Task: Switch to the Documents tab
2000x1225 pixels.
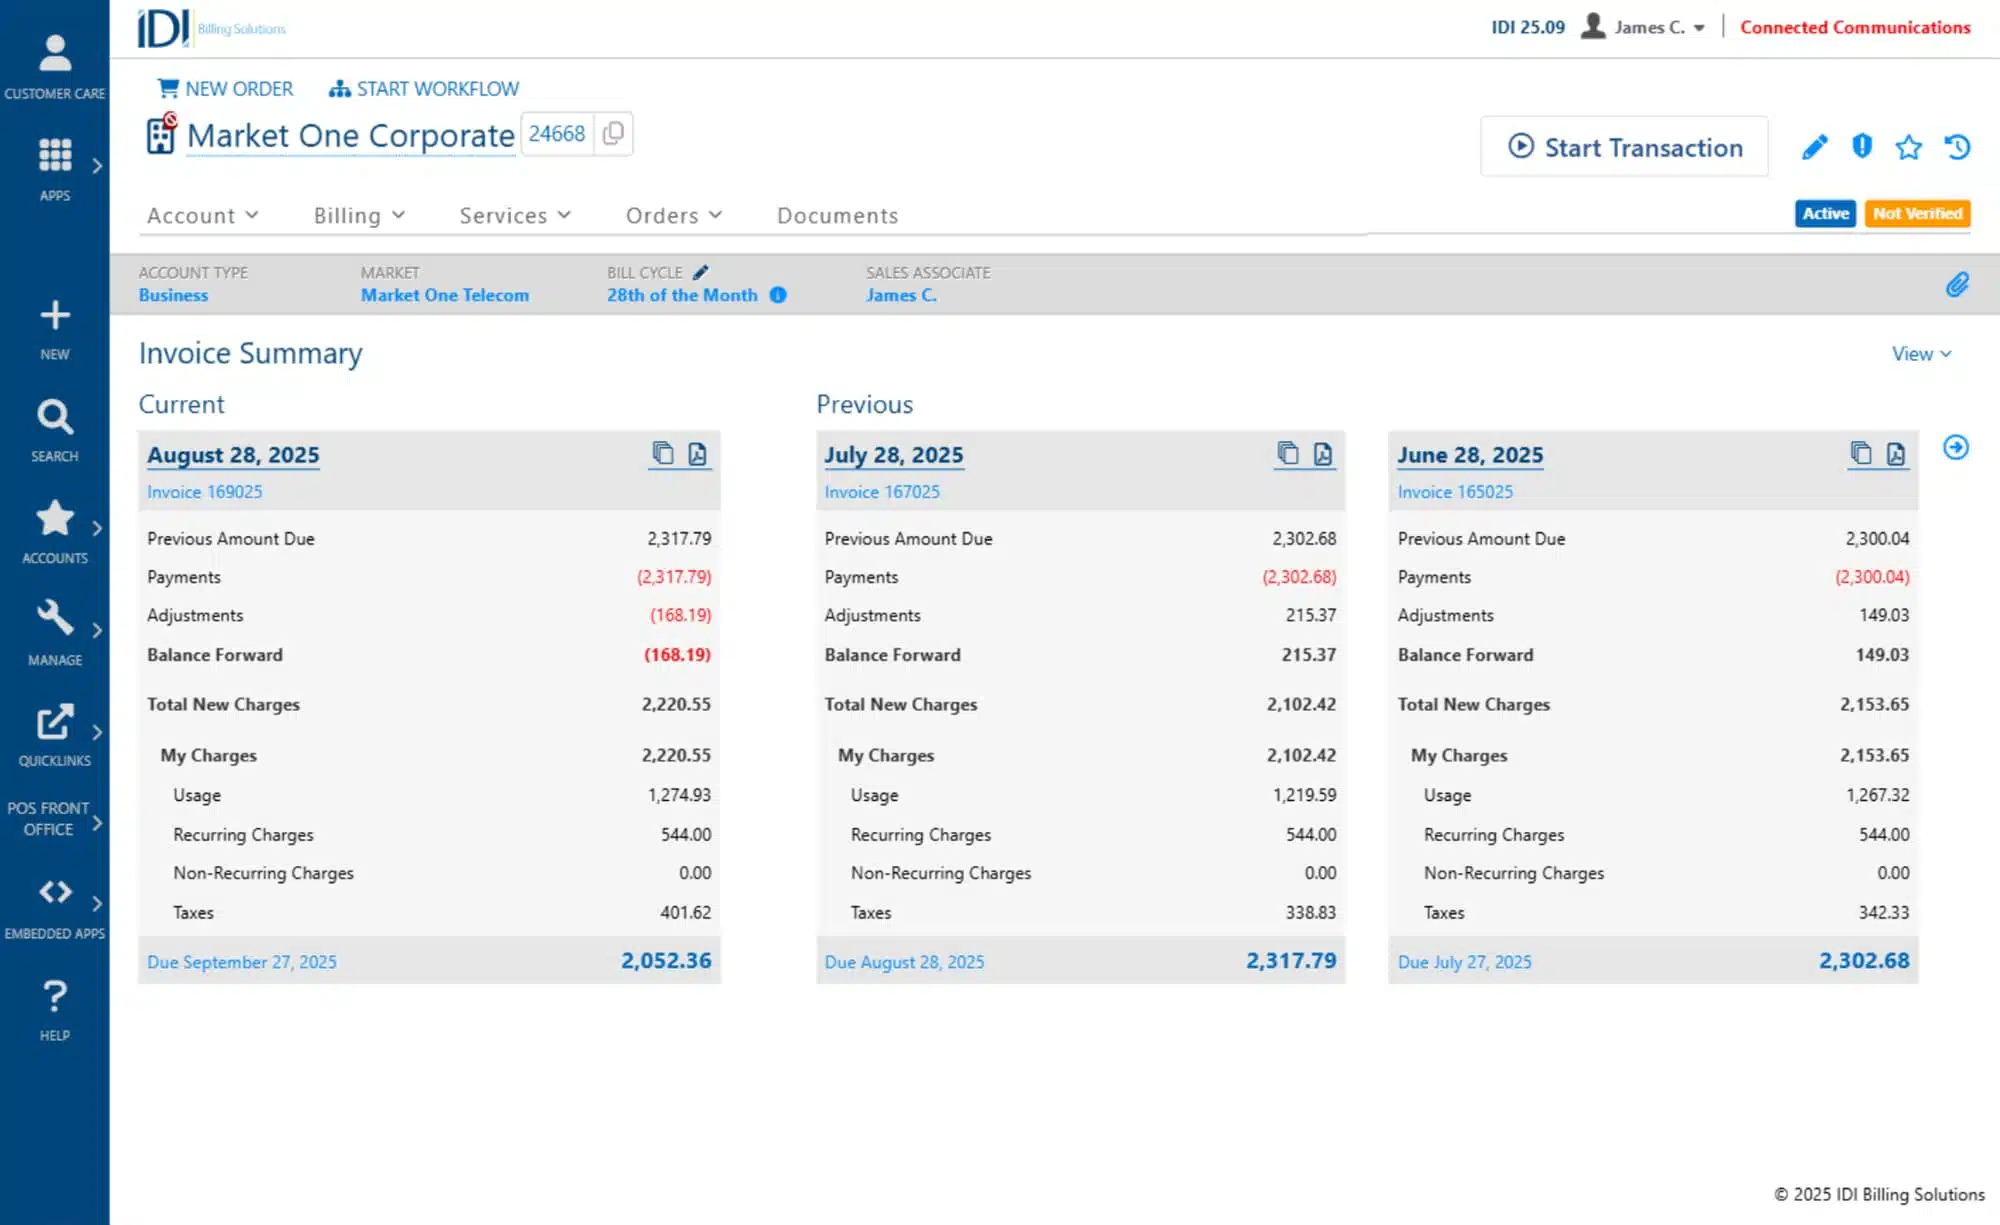Action: click(837, 215)
